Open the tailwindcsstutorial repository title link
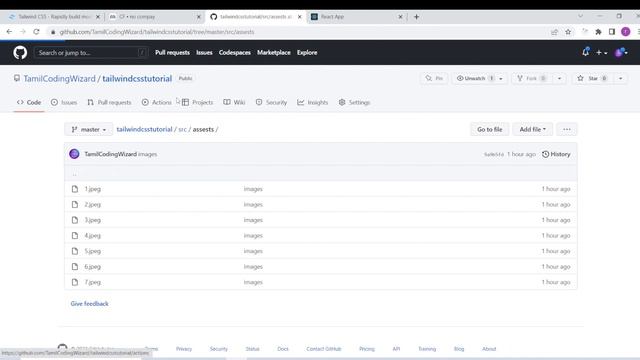The image size is (640, 360). coord(137,78)
